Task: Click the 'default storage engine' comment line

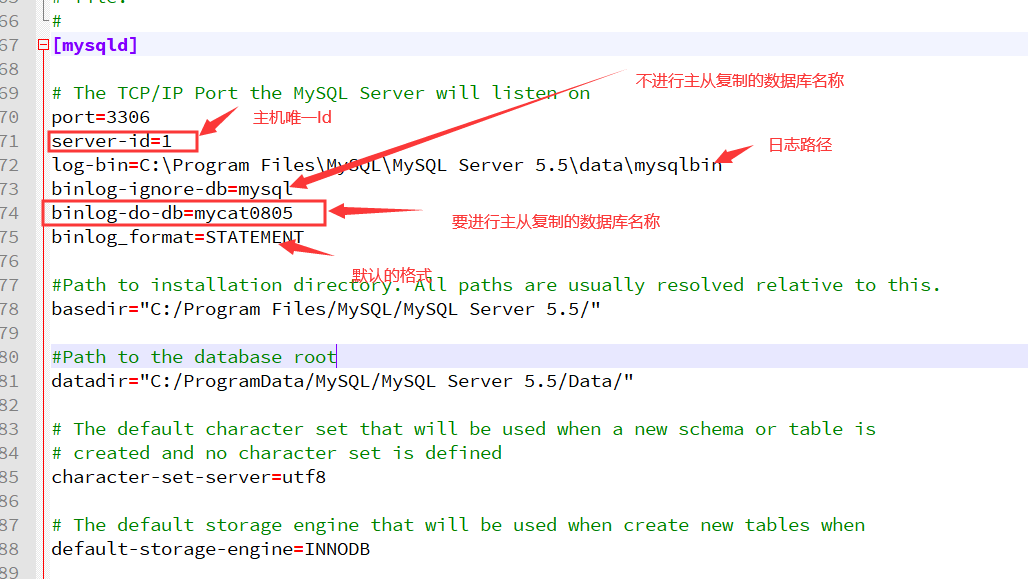Action: pyautogui.click(x=458, y=525)
